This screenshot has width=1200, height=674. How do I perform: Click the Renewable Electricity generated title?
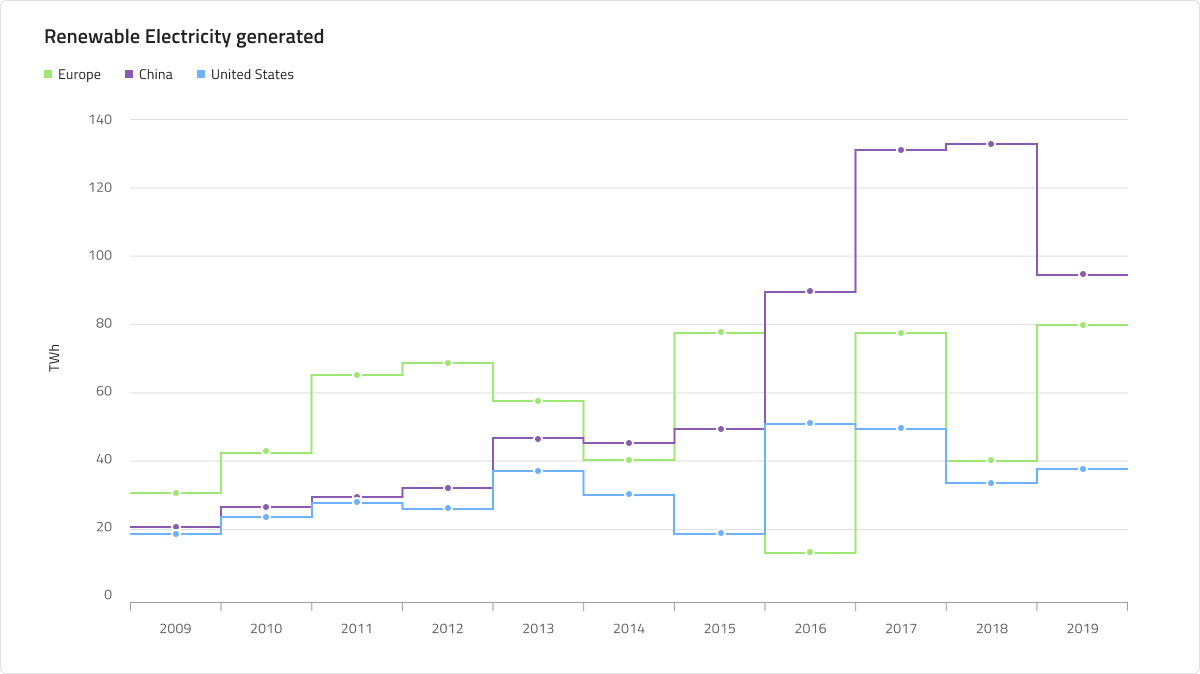[184, 37]
